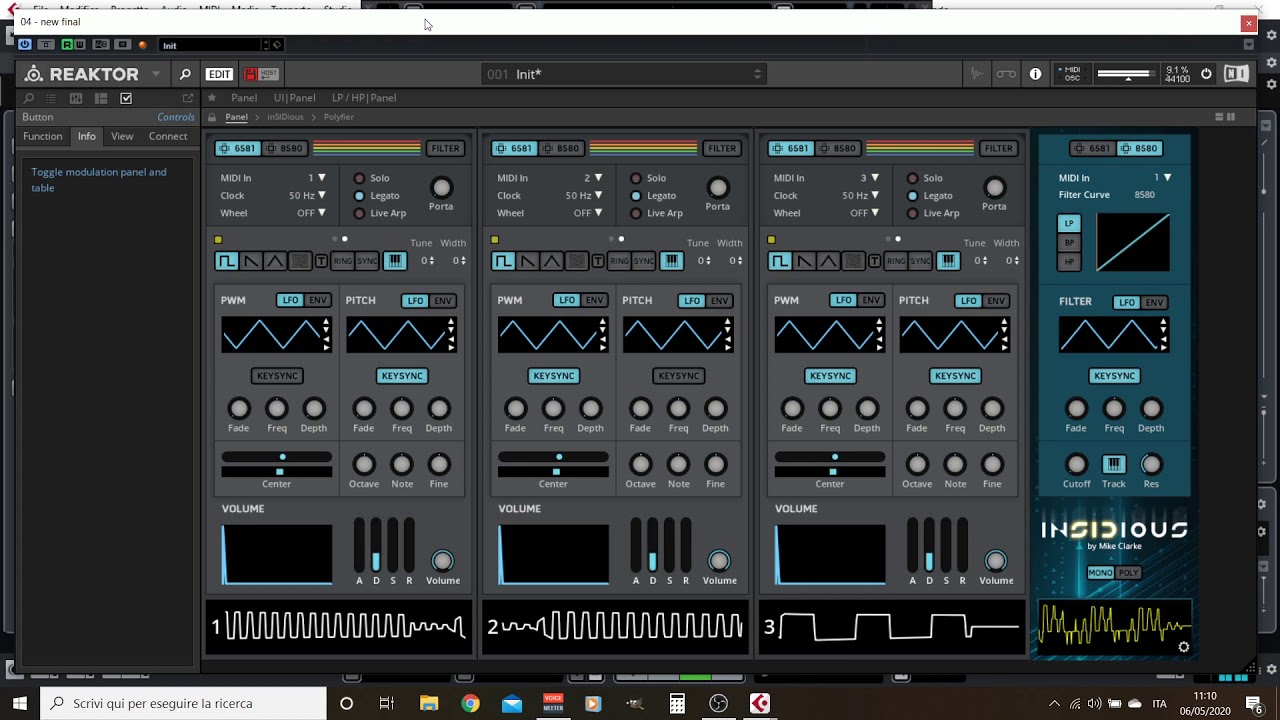Switch voice 1 chip to 8580
The image size is (1280, 720).
click(284, 148)
